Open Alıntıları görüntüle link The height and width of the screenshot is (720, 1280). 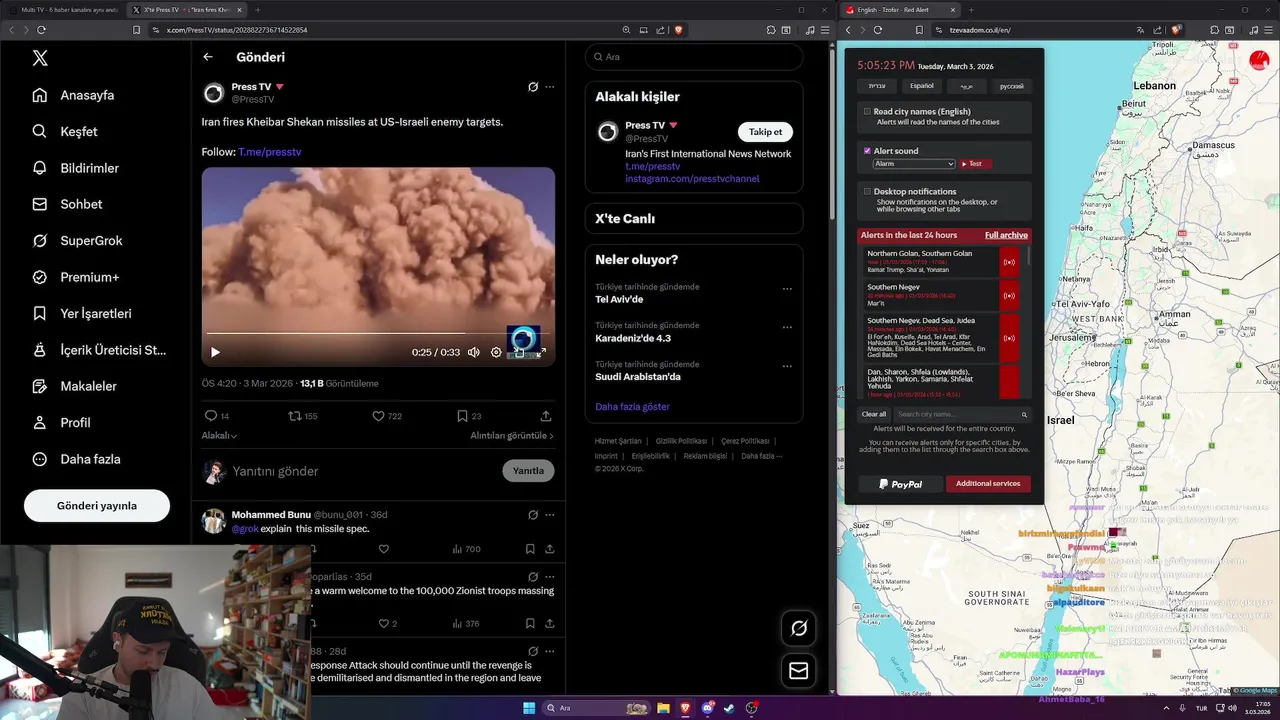512,436
